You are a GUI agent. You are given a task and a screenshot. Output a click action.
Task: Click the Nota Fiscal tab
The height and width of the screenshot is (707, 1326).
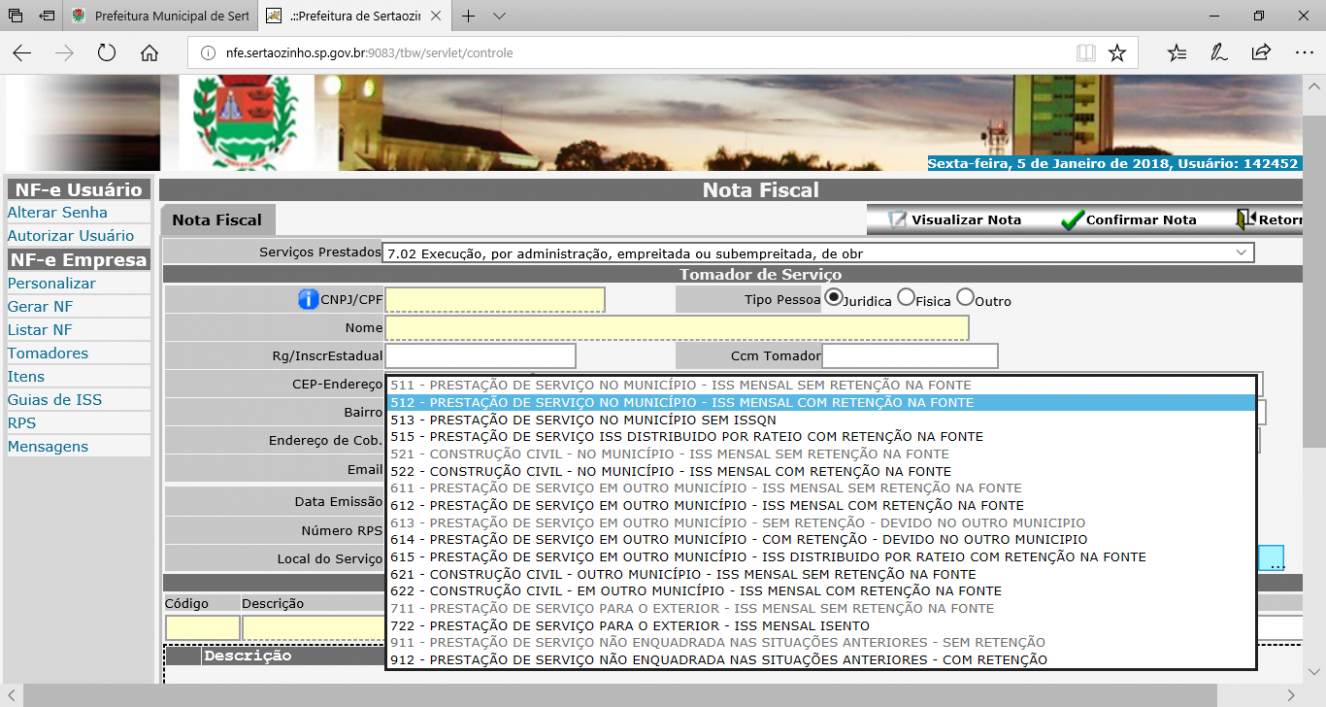click(217, 220)
